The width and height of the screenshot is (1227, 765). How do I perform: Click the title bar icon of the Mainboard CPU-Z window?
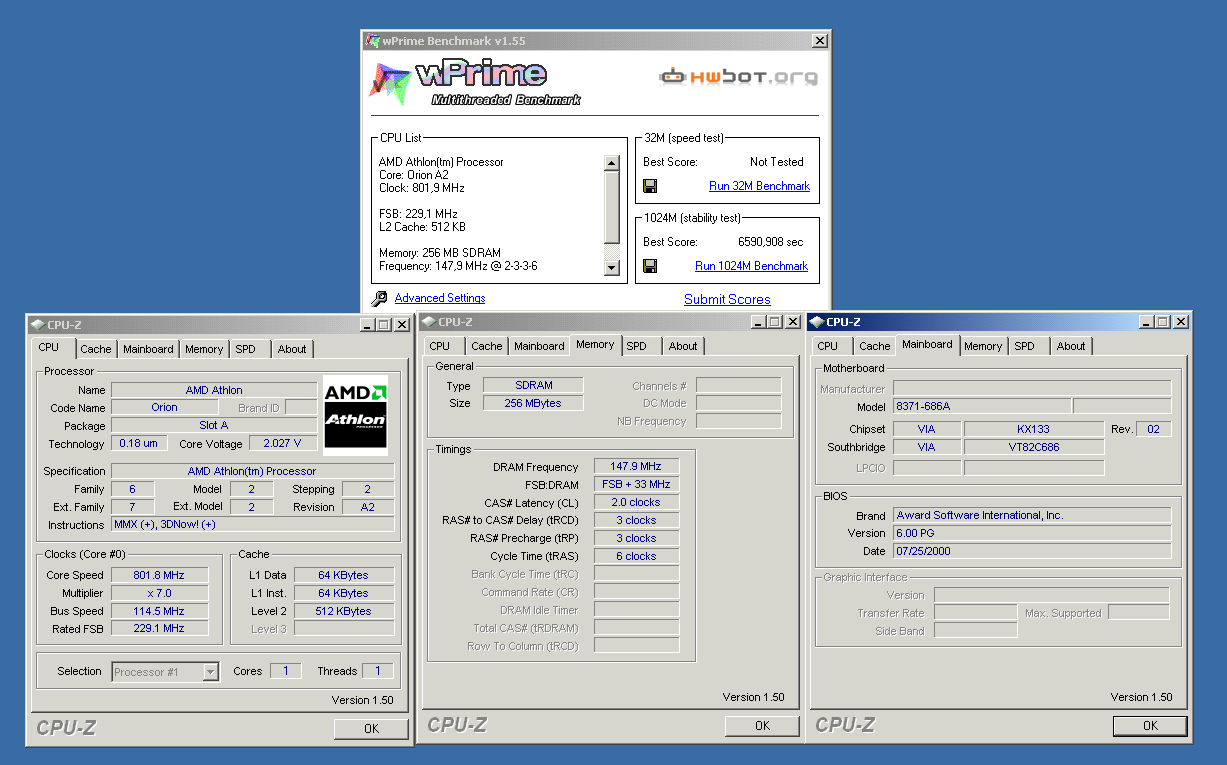[x=816, y=322]
